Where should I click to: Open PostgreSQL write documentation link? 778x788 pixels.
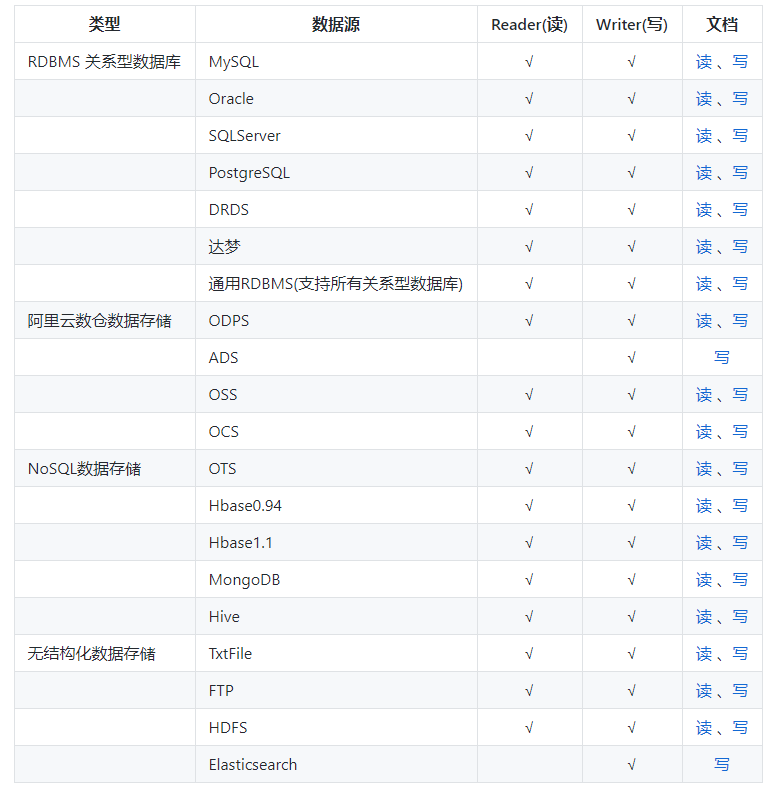740,173
